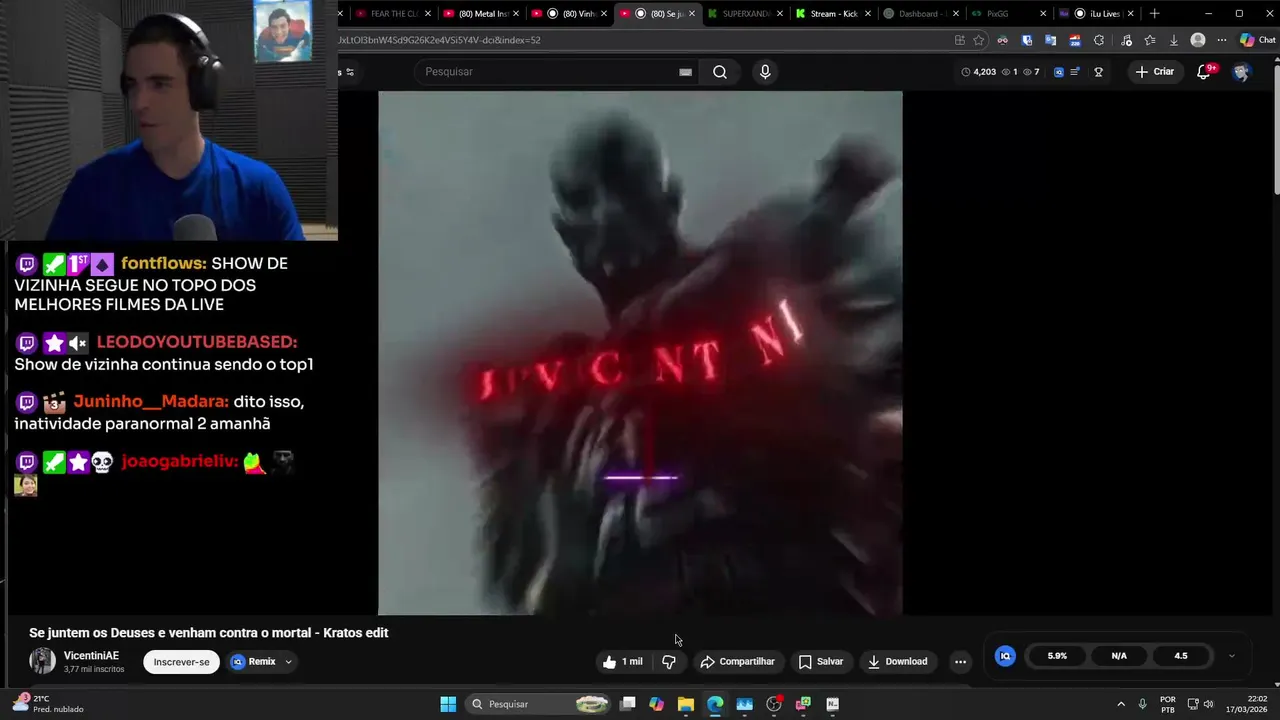The image size is (1280, 720).
Task: Open Edge settings and more ellipsis
Action: [x=1221, y=41]
